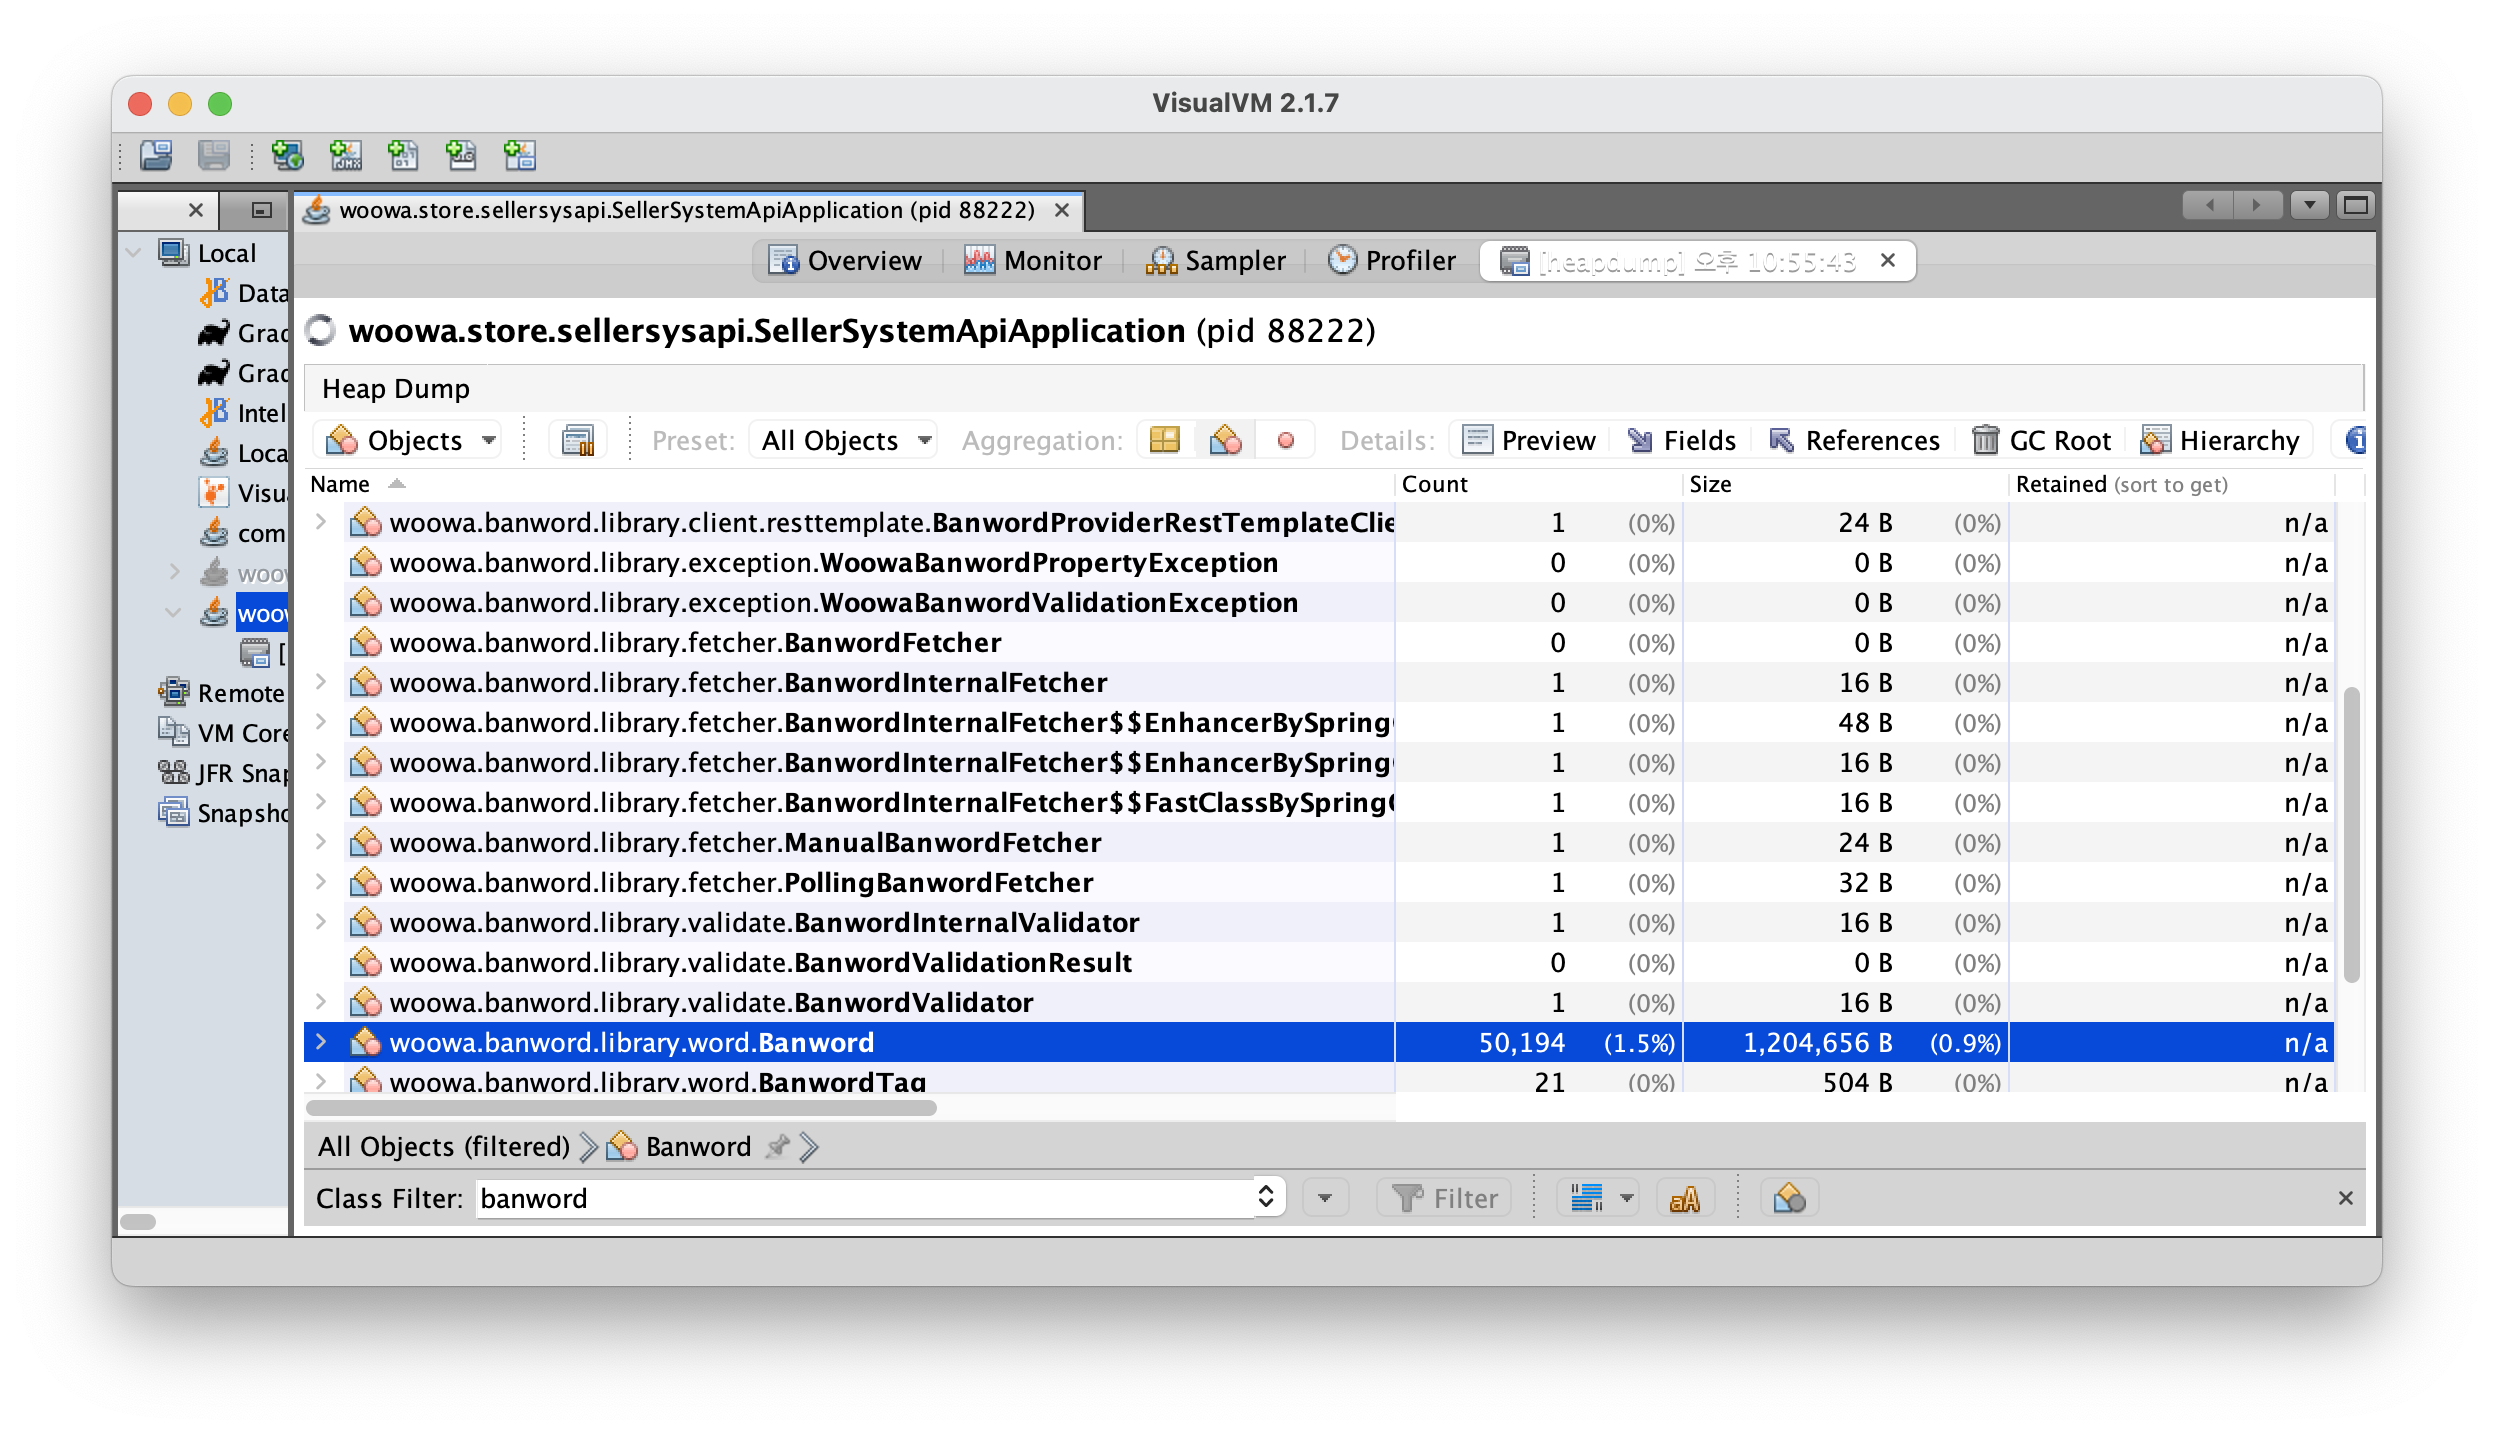Screen dimensions: 2494x1434
Task: Close the Class Filter bar
Action: [2346, 1198]
